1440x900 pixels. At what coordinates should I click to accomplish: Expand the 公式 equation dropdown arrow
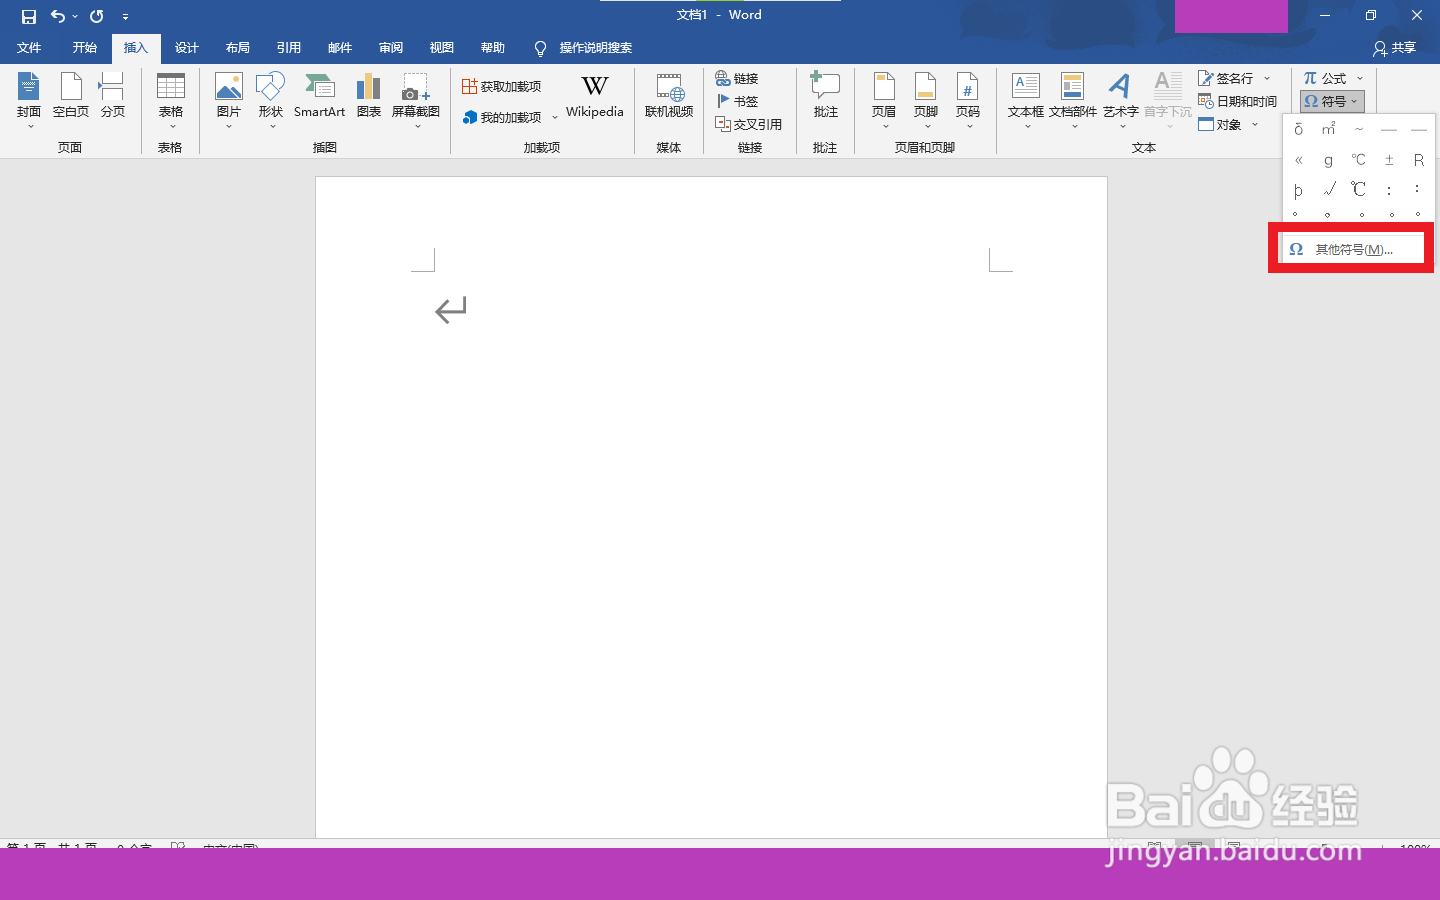tap(1360, 78)
